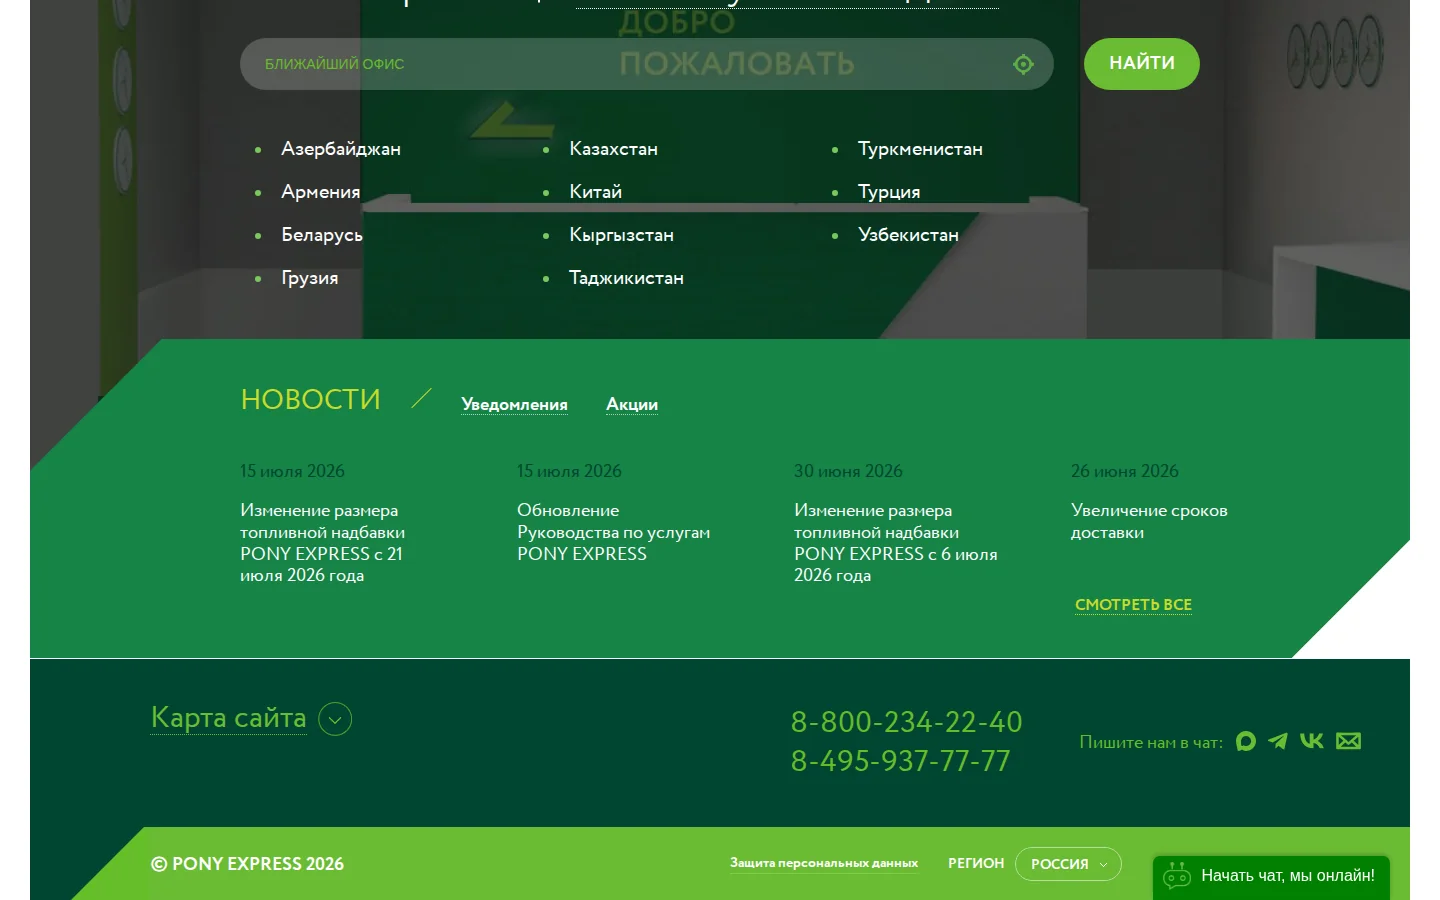Click the geolocation target icon in search field
Image resolution: width=1440 pixels, height=900 pixels.
point(1023,64)
